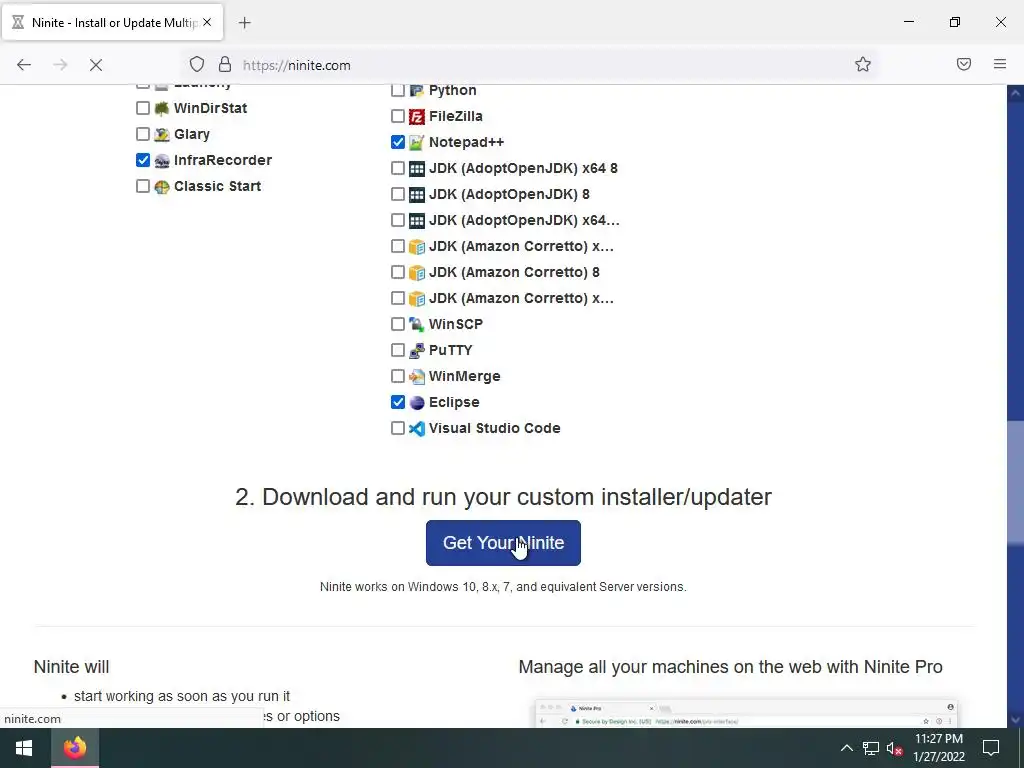
Task: Tick the FileZilla checkbox
Action: 398,116
